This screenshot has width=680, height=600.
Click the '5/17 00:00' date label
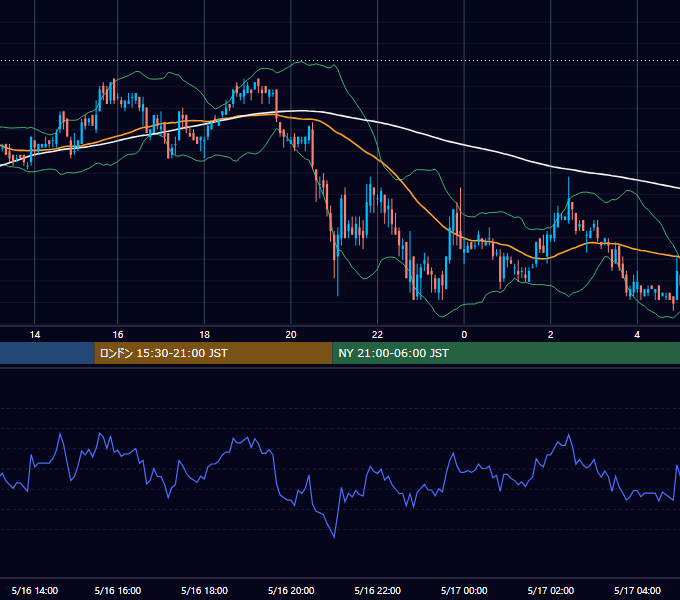pos(464,590)
